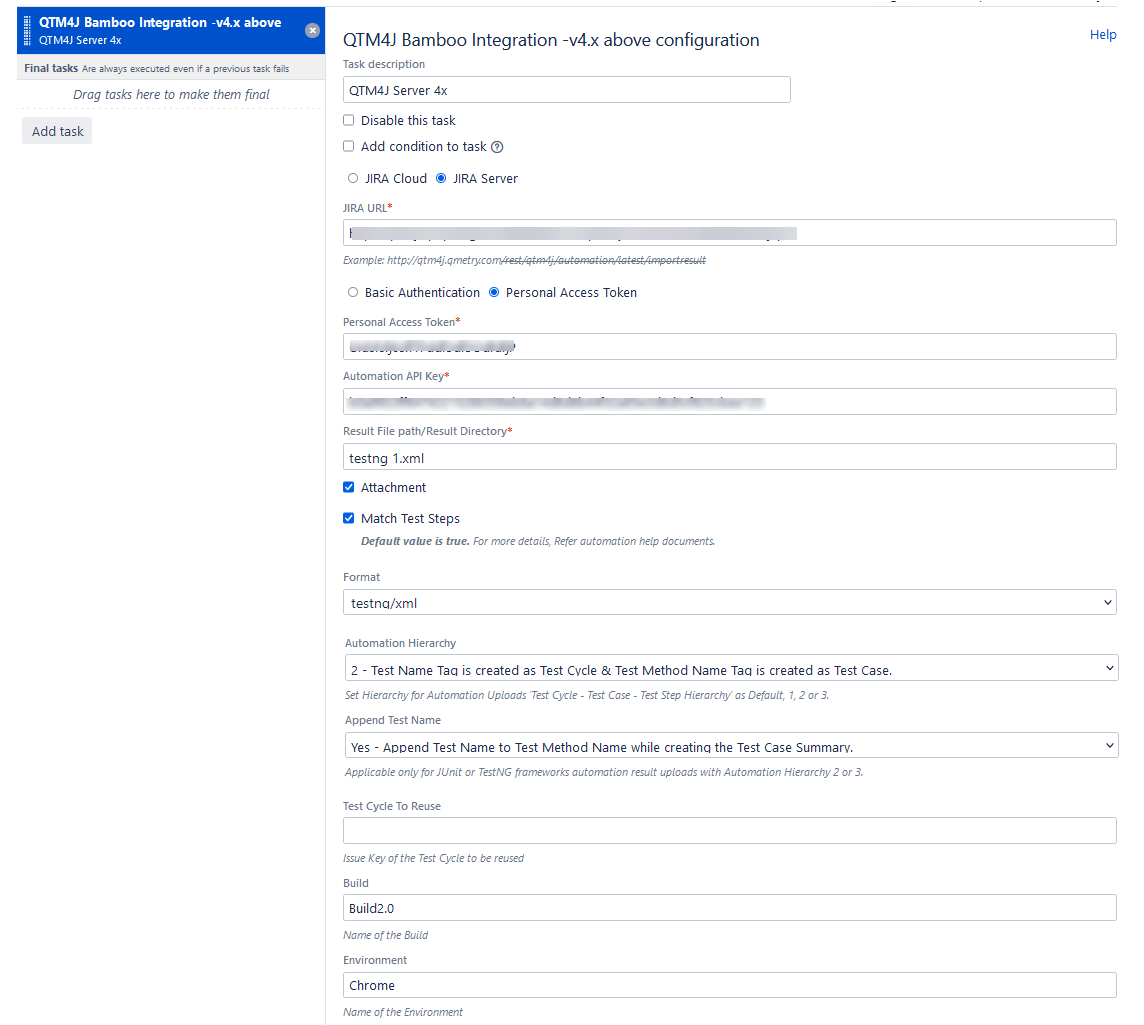Screen dimensions: 1144x1025
Task: Check the Disable this task checkbox
Action: pos(348,120)
